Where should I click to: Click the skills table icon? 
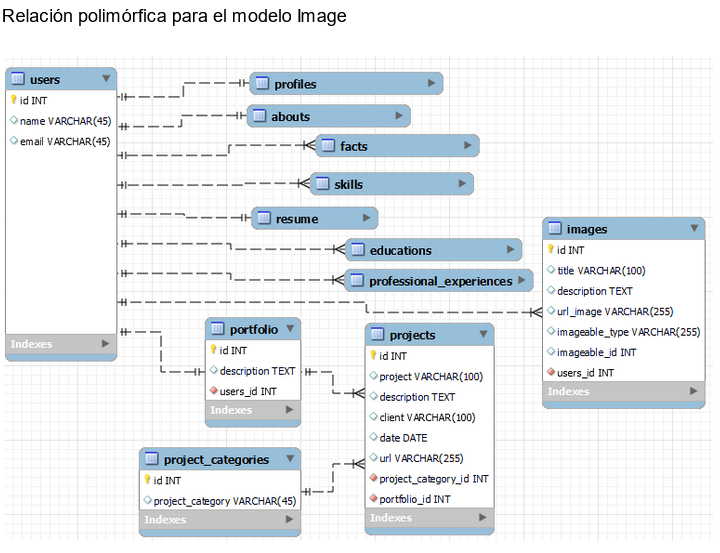(321, 184)
